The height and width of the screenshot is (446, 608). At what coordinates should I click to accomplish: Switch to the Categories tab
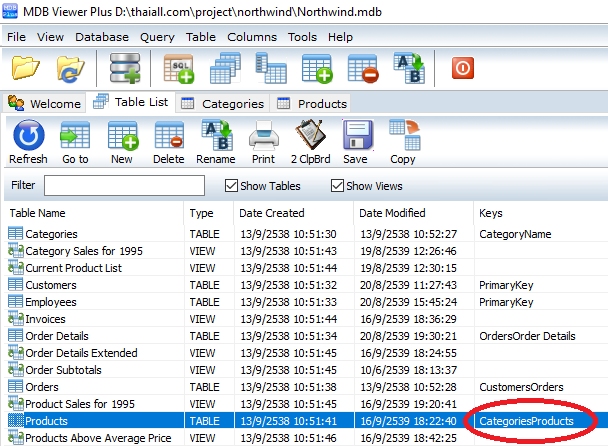point(224,103)
